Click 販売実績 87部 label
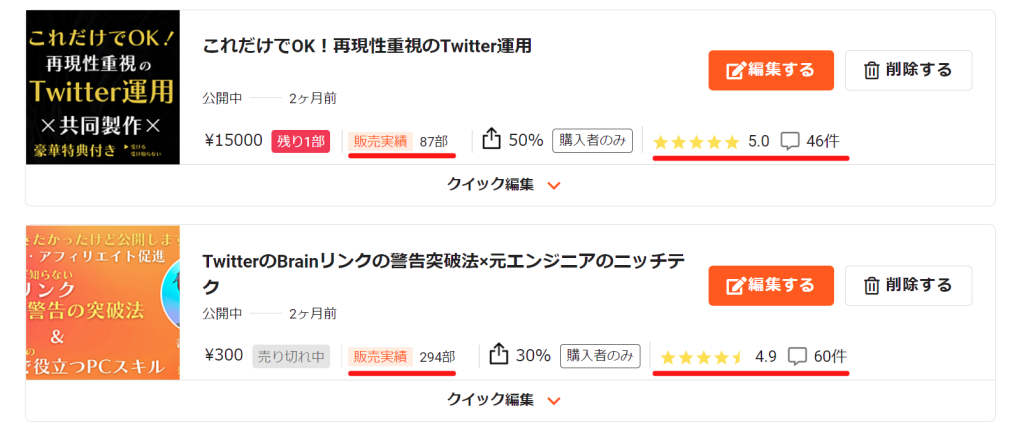 400,141
